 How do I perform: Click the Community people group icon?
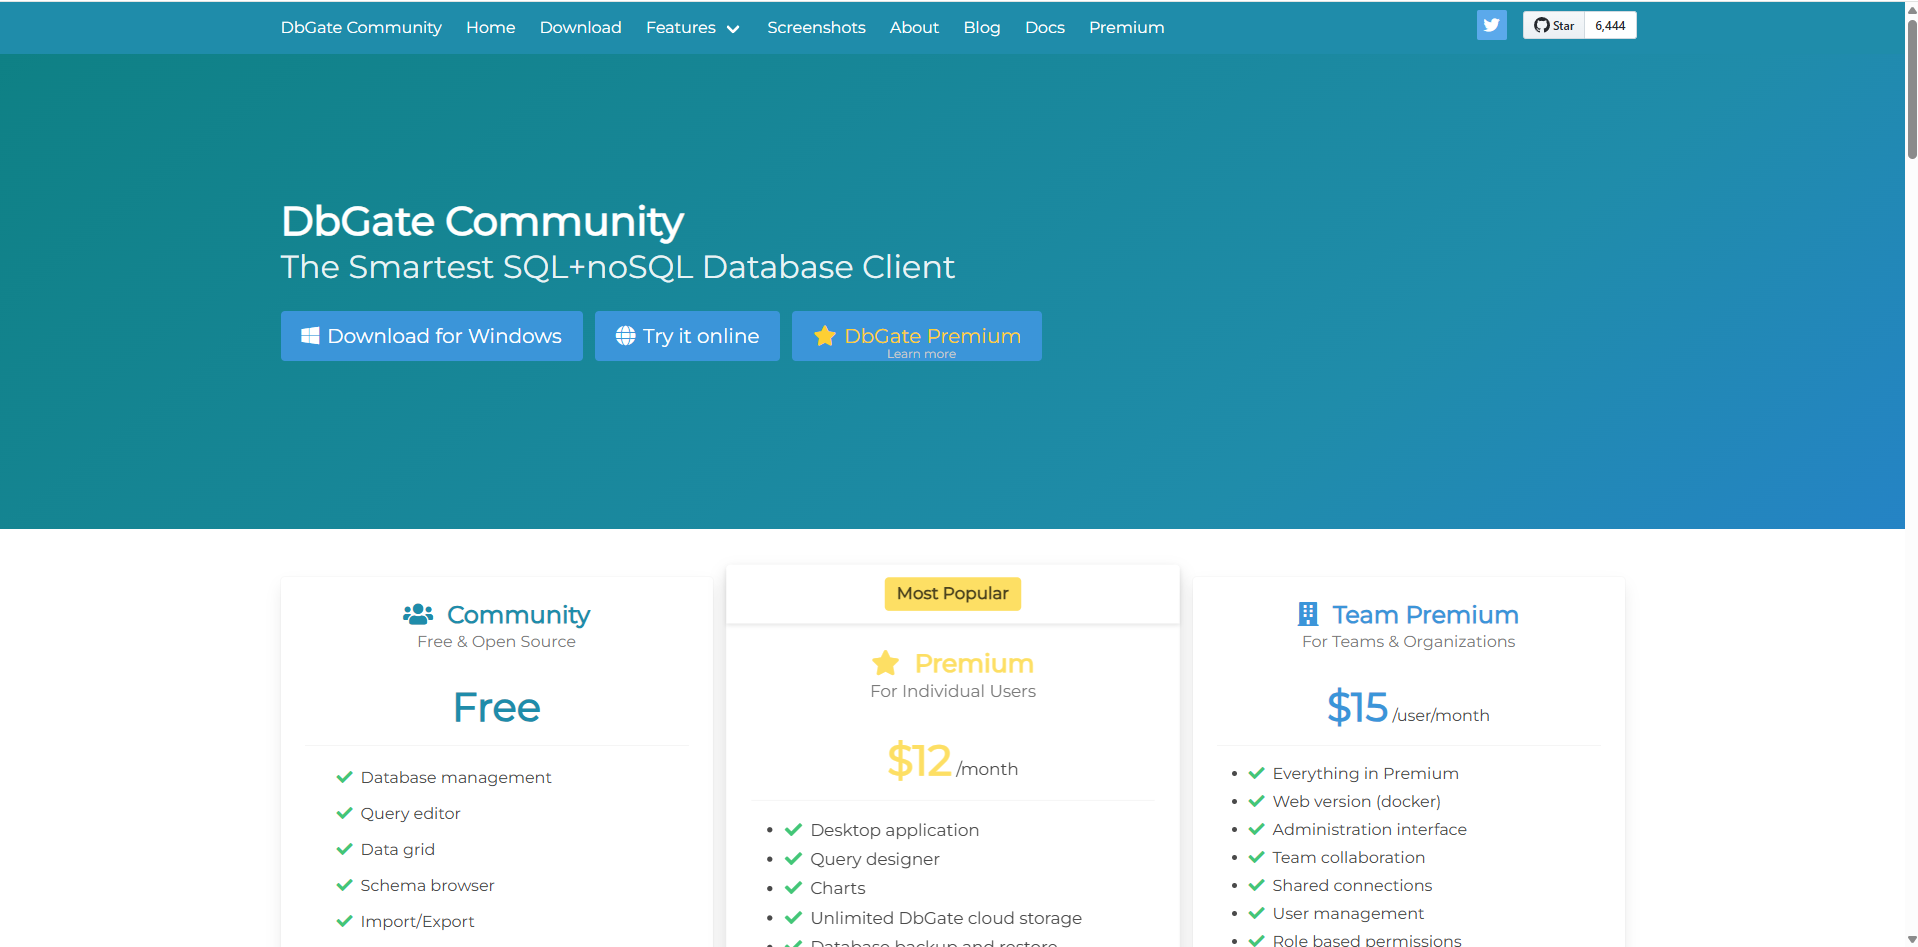tap(417, 614)
